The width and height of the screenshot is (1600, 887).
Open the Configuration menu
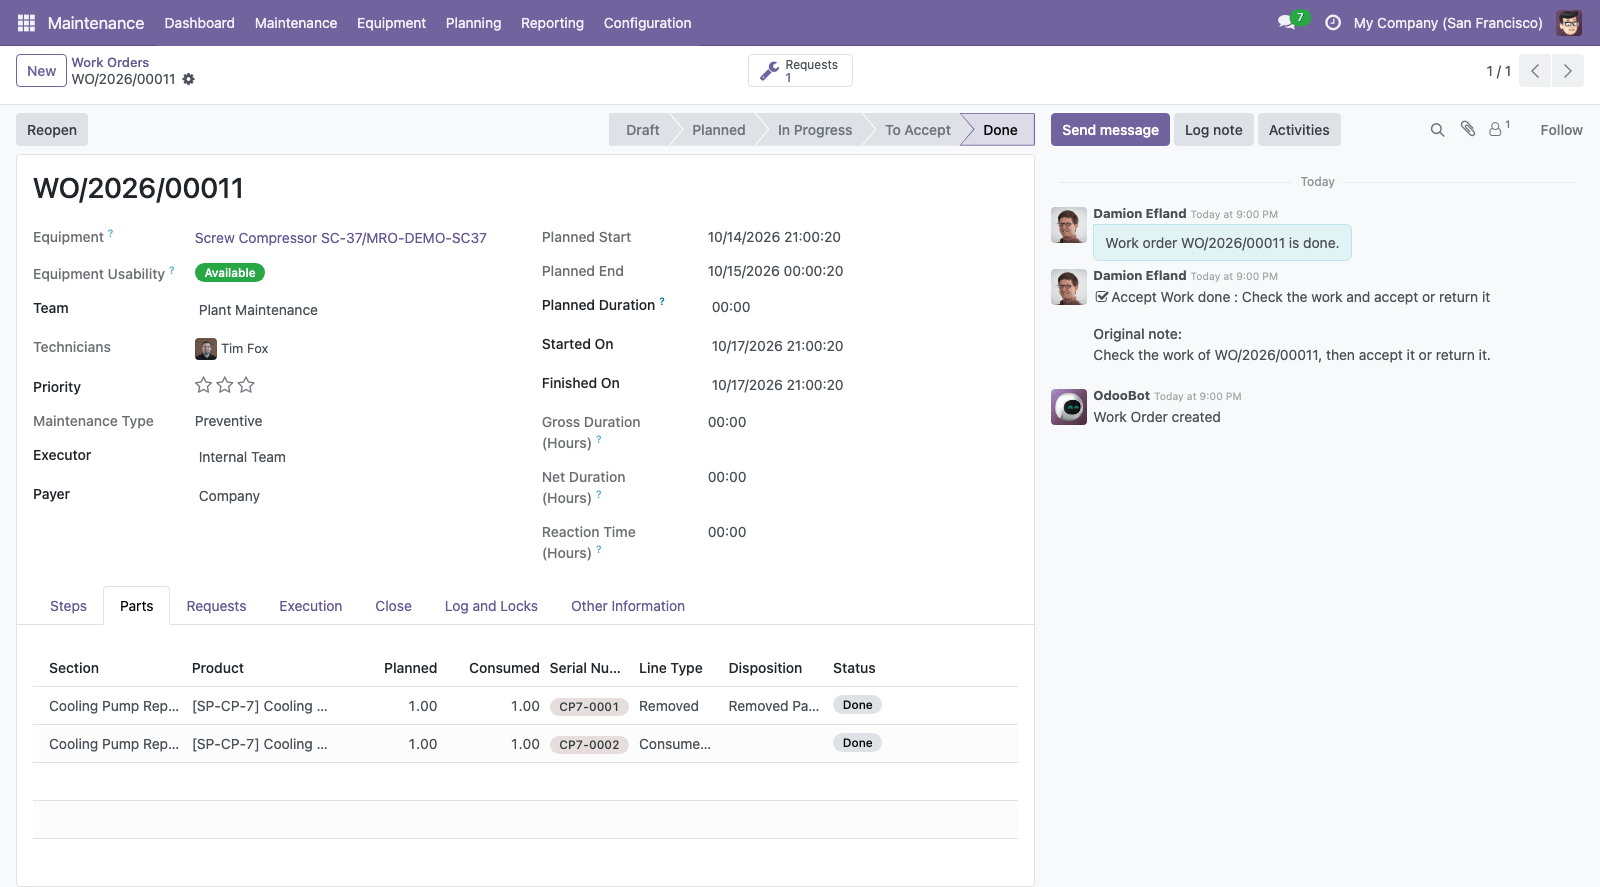click(647, 23)
